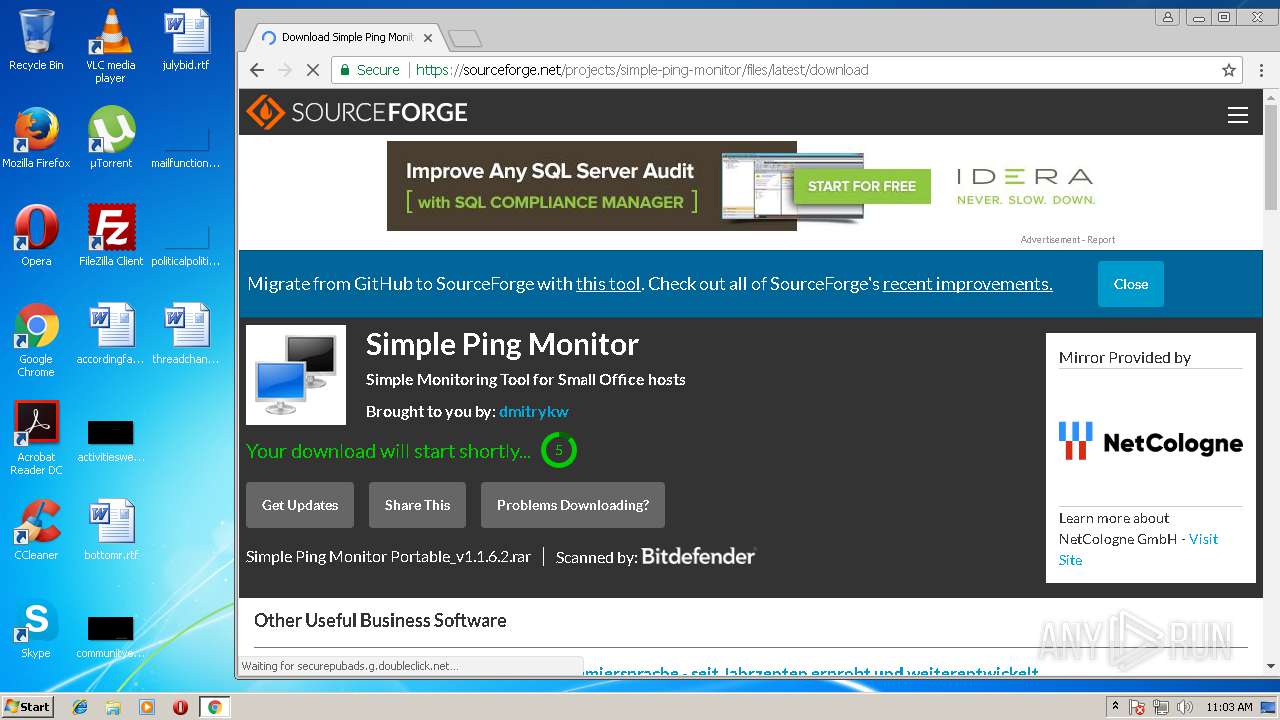The image size is (1280, 720).
Task: Select Download Simple Ping Monitor tab
Action: point(345,38)
